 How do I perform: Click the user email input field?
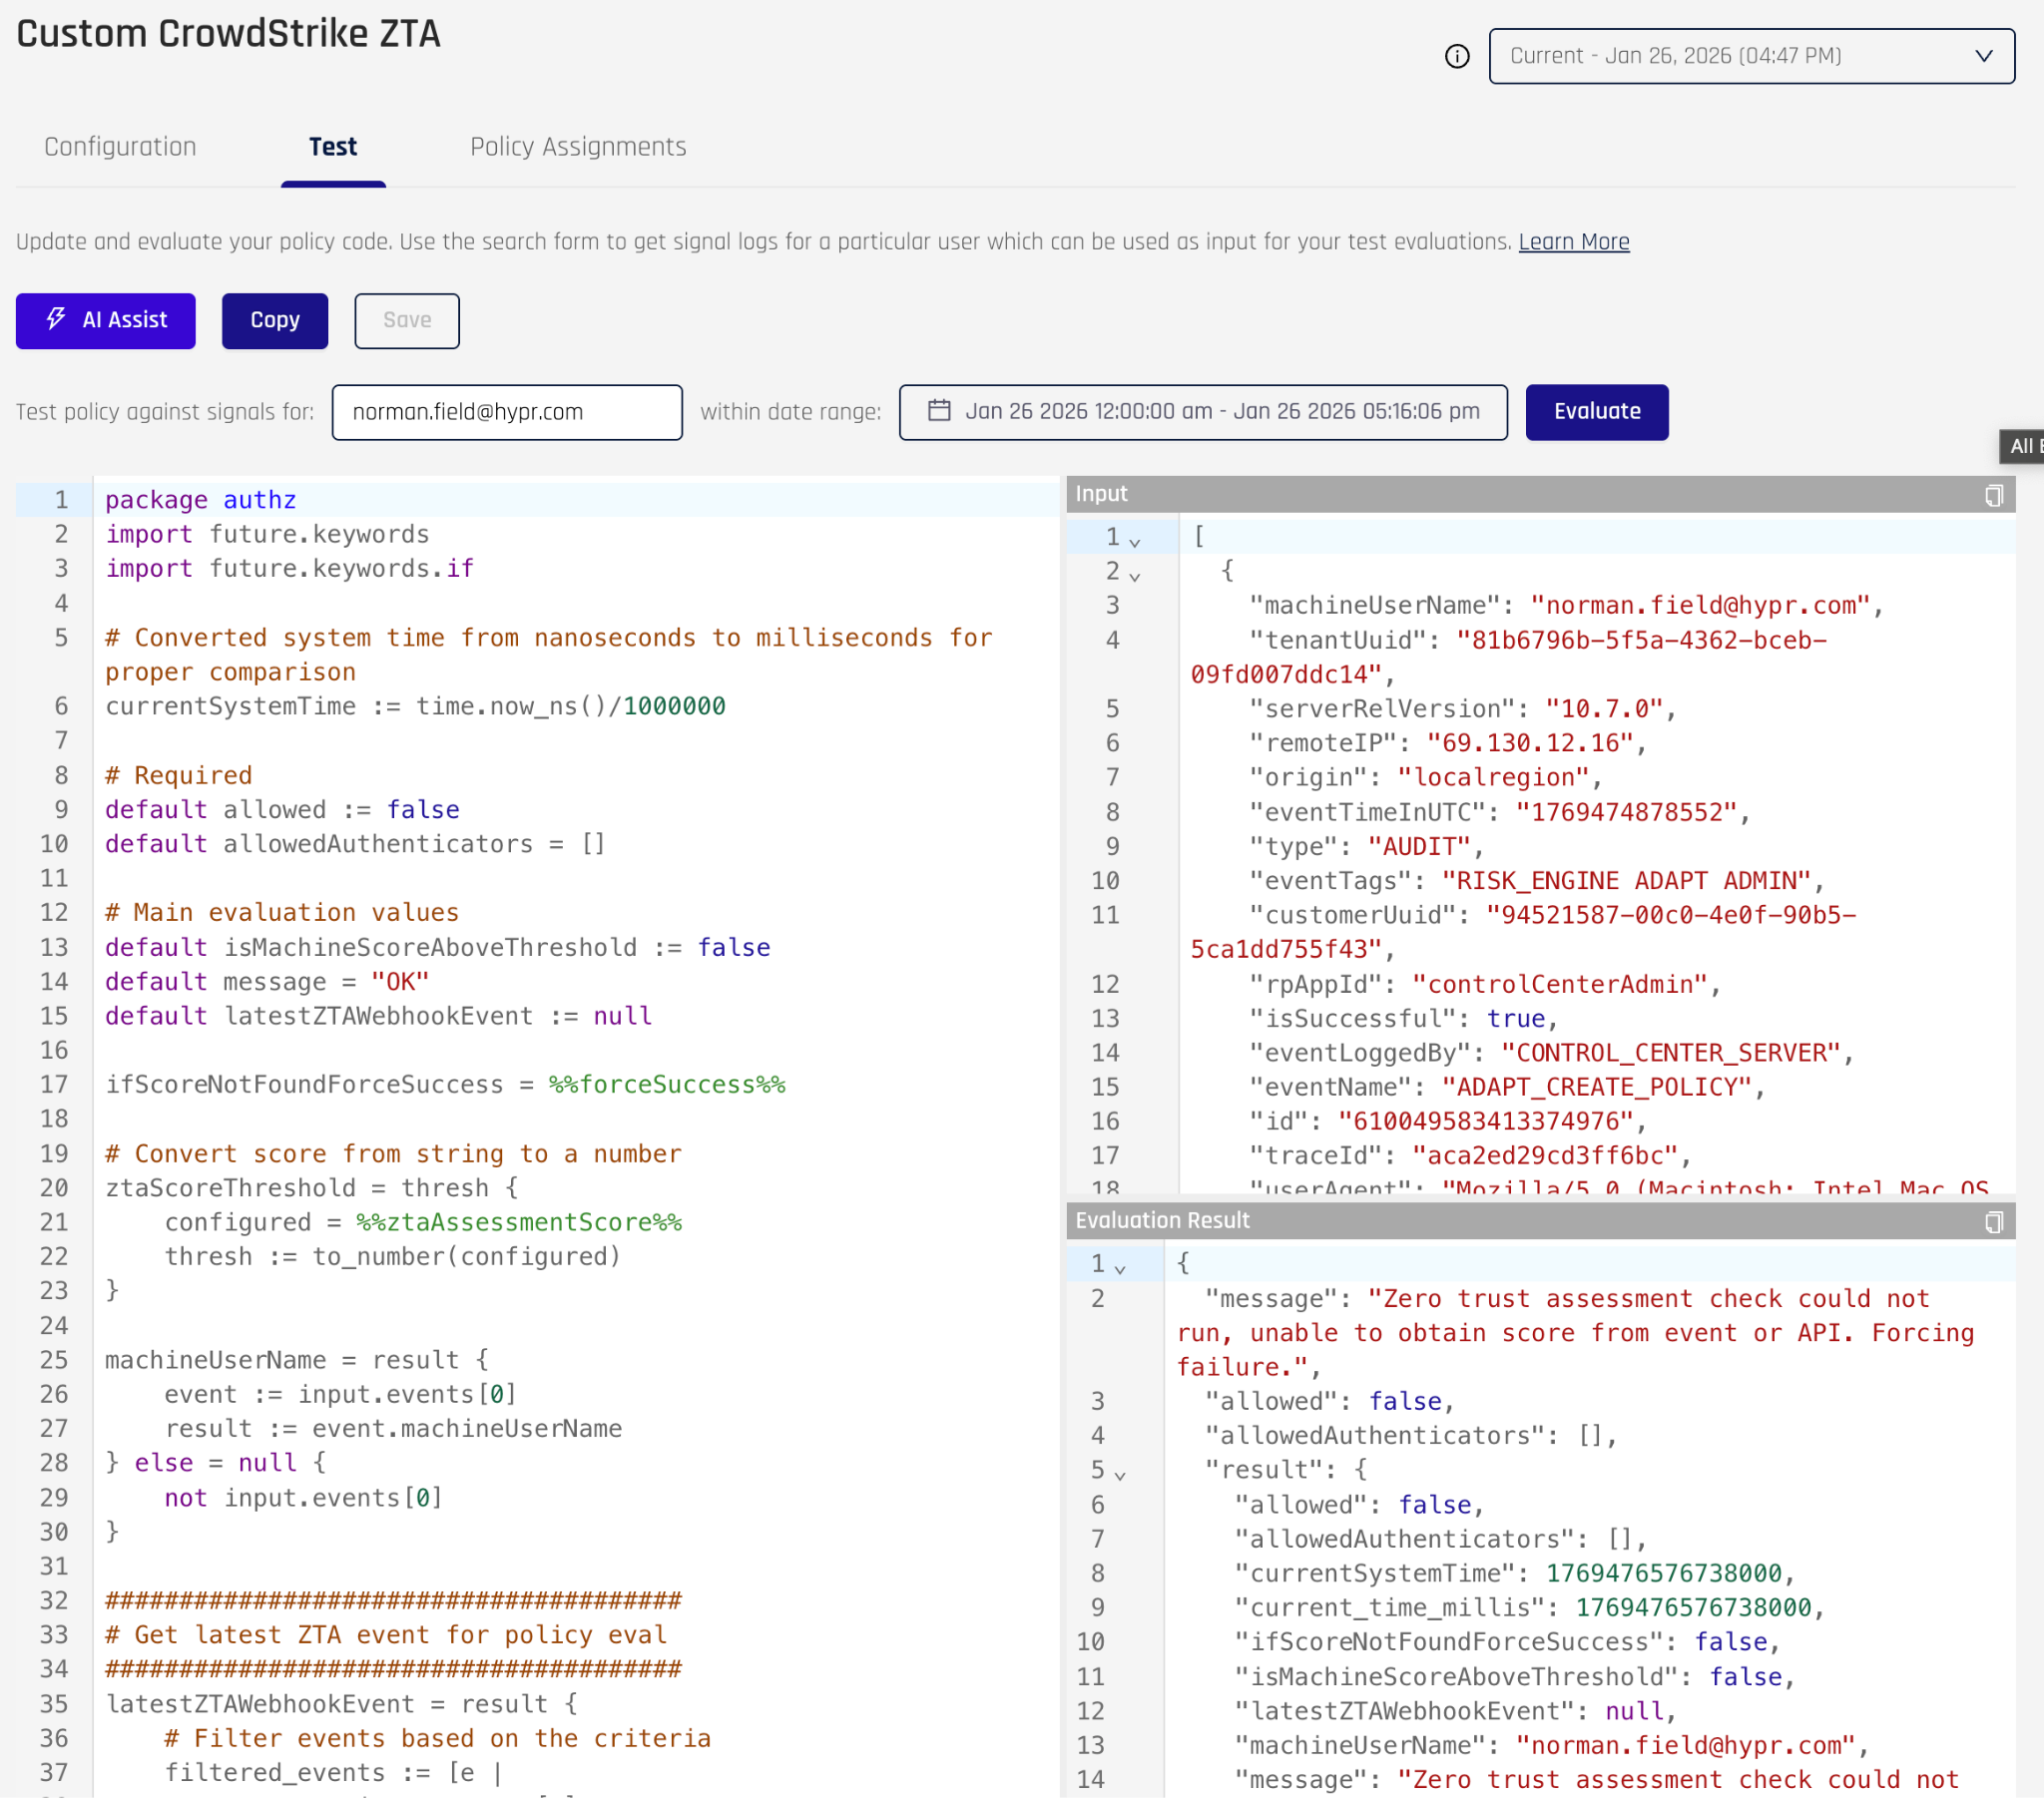coord(507,412)
